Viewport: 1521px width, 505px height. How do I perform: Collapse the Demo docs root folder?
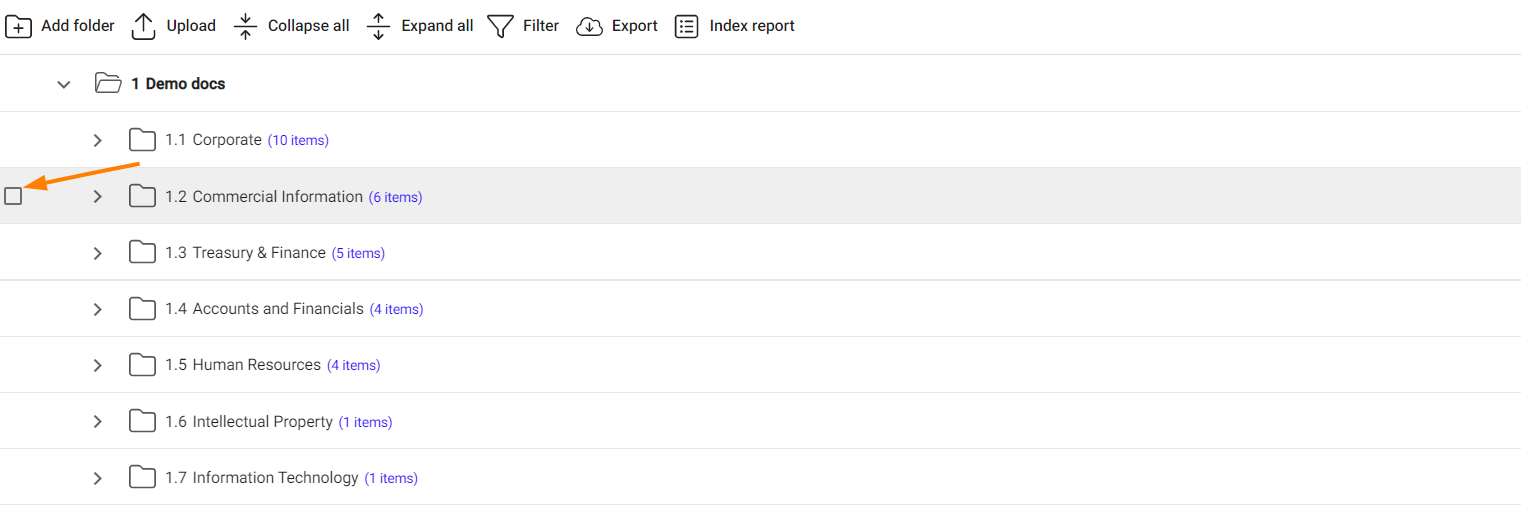point(64,84)
